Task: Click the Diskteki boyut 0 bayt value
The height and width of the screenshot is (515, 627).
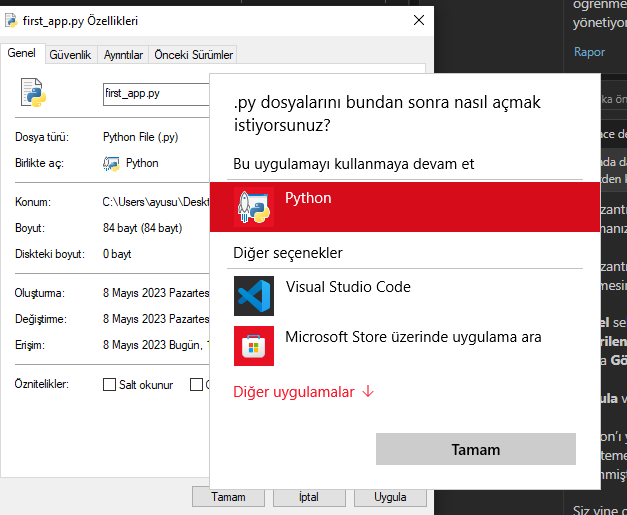Action: [x=117, y=254]
